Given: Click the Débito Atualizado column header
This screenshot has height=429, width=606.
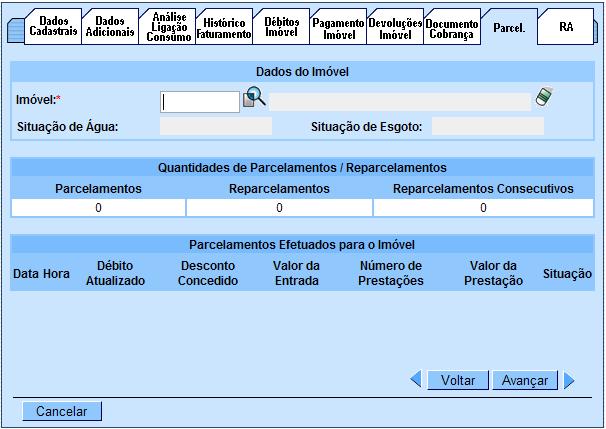Looking at the screenshot, I should pos(115,273).
